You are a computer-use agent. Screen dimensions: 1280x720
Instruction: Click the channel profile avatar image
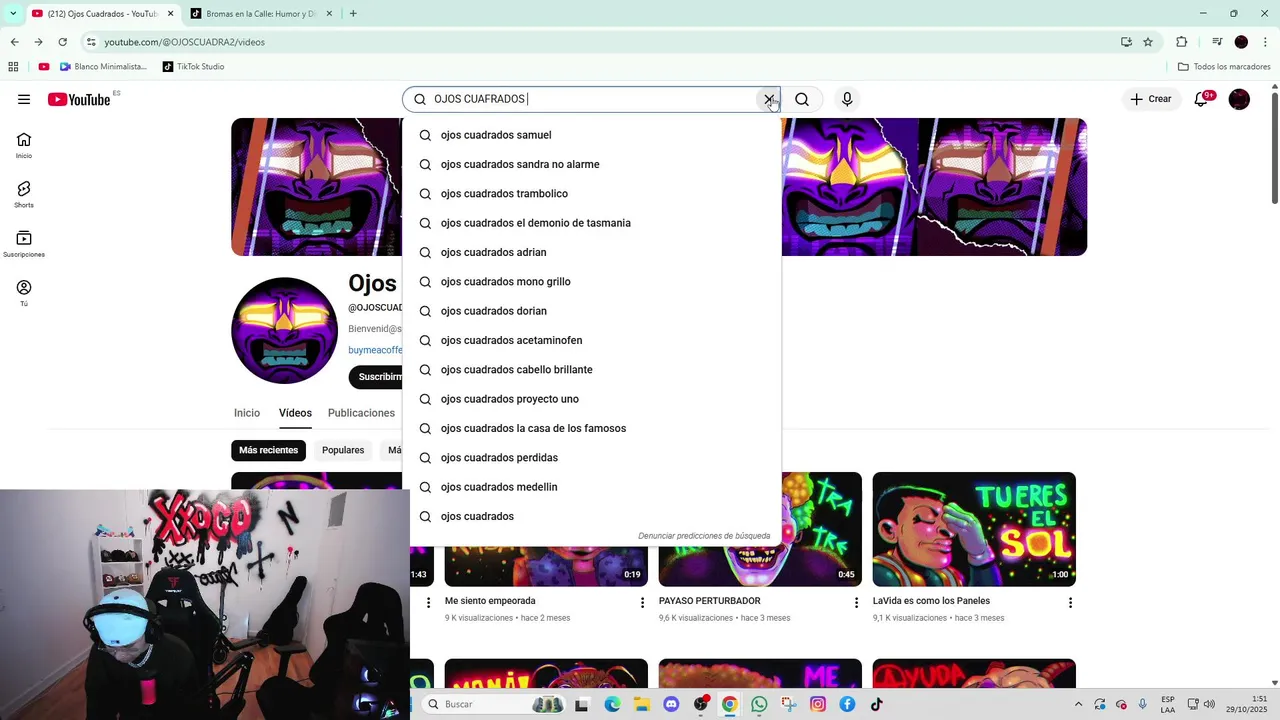(285, 331)
